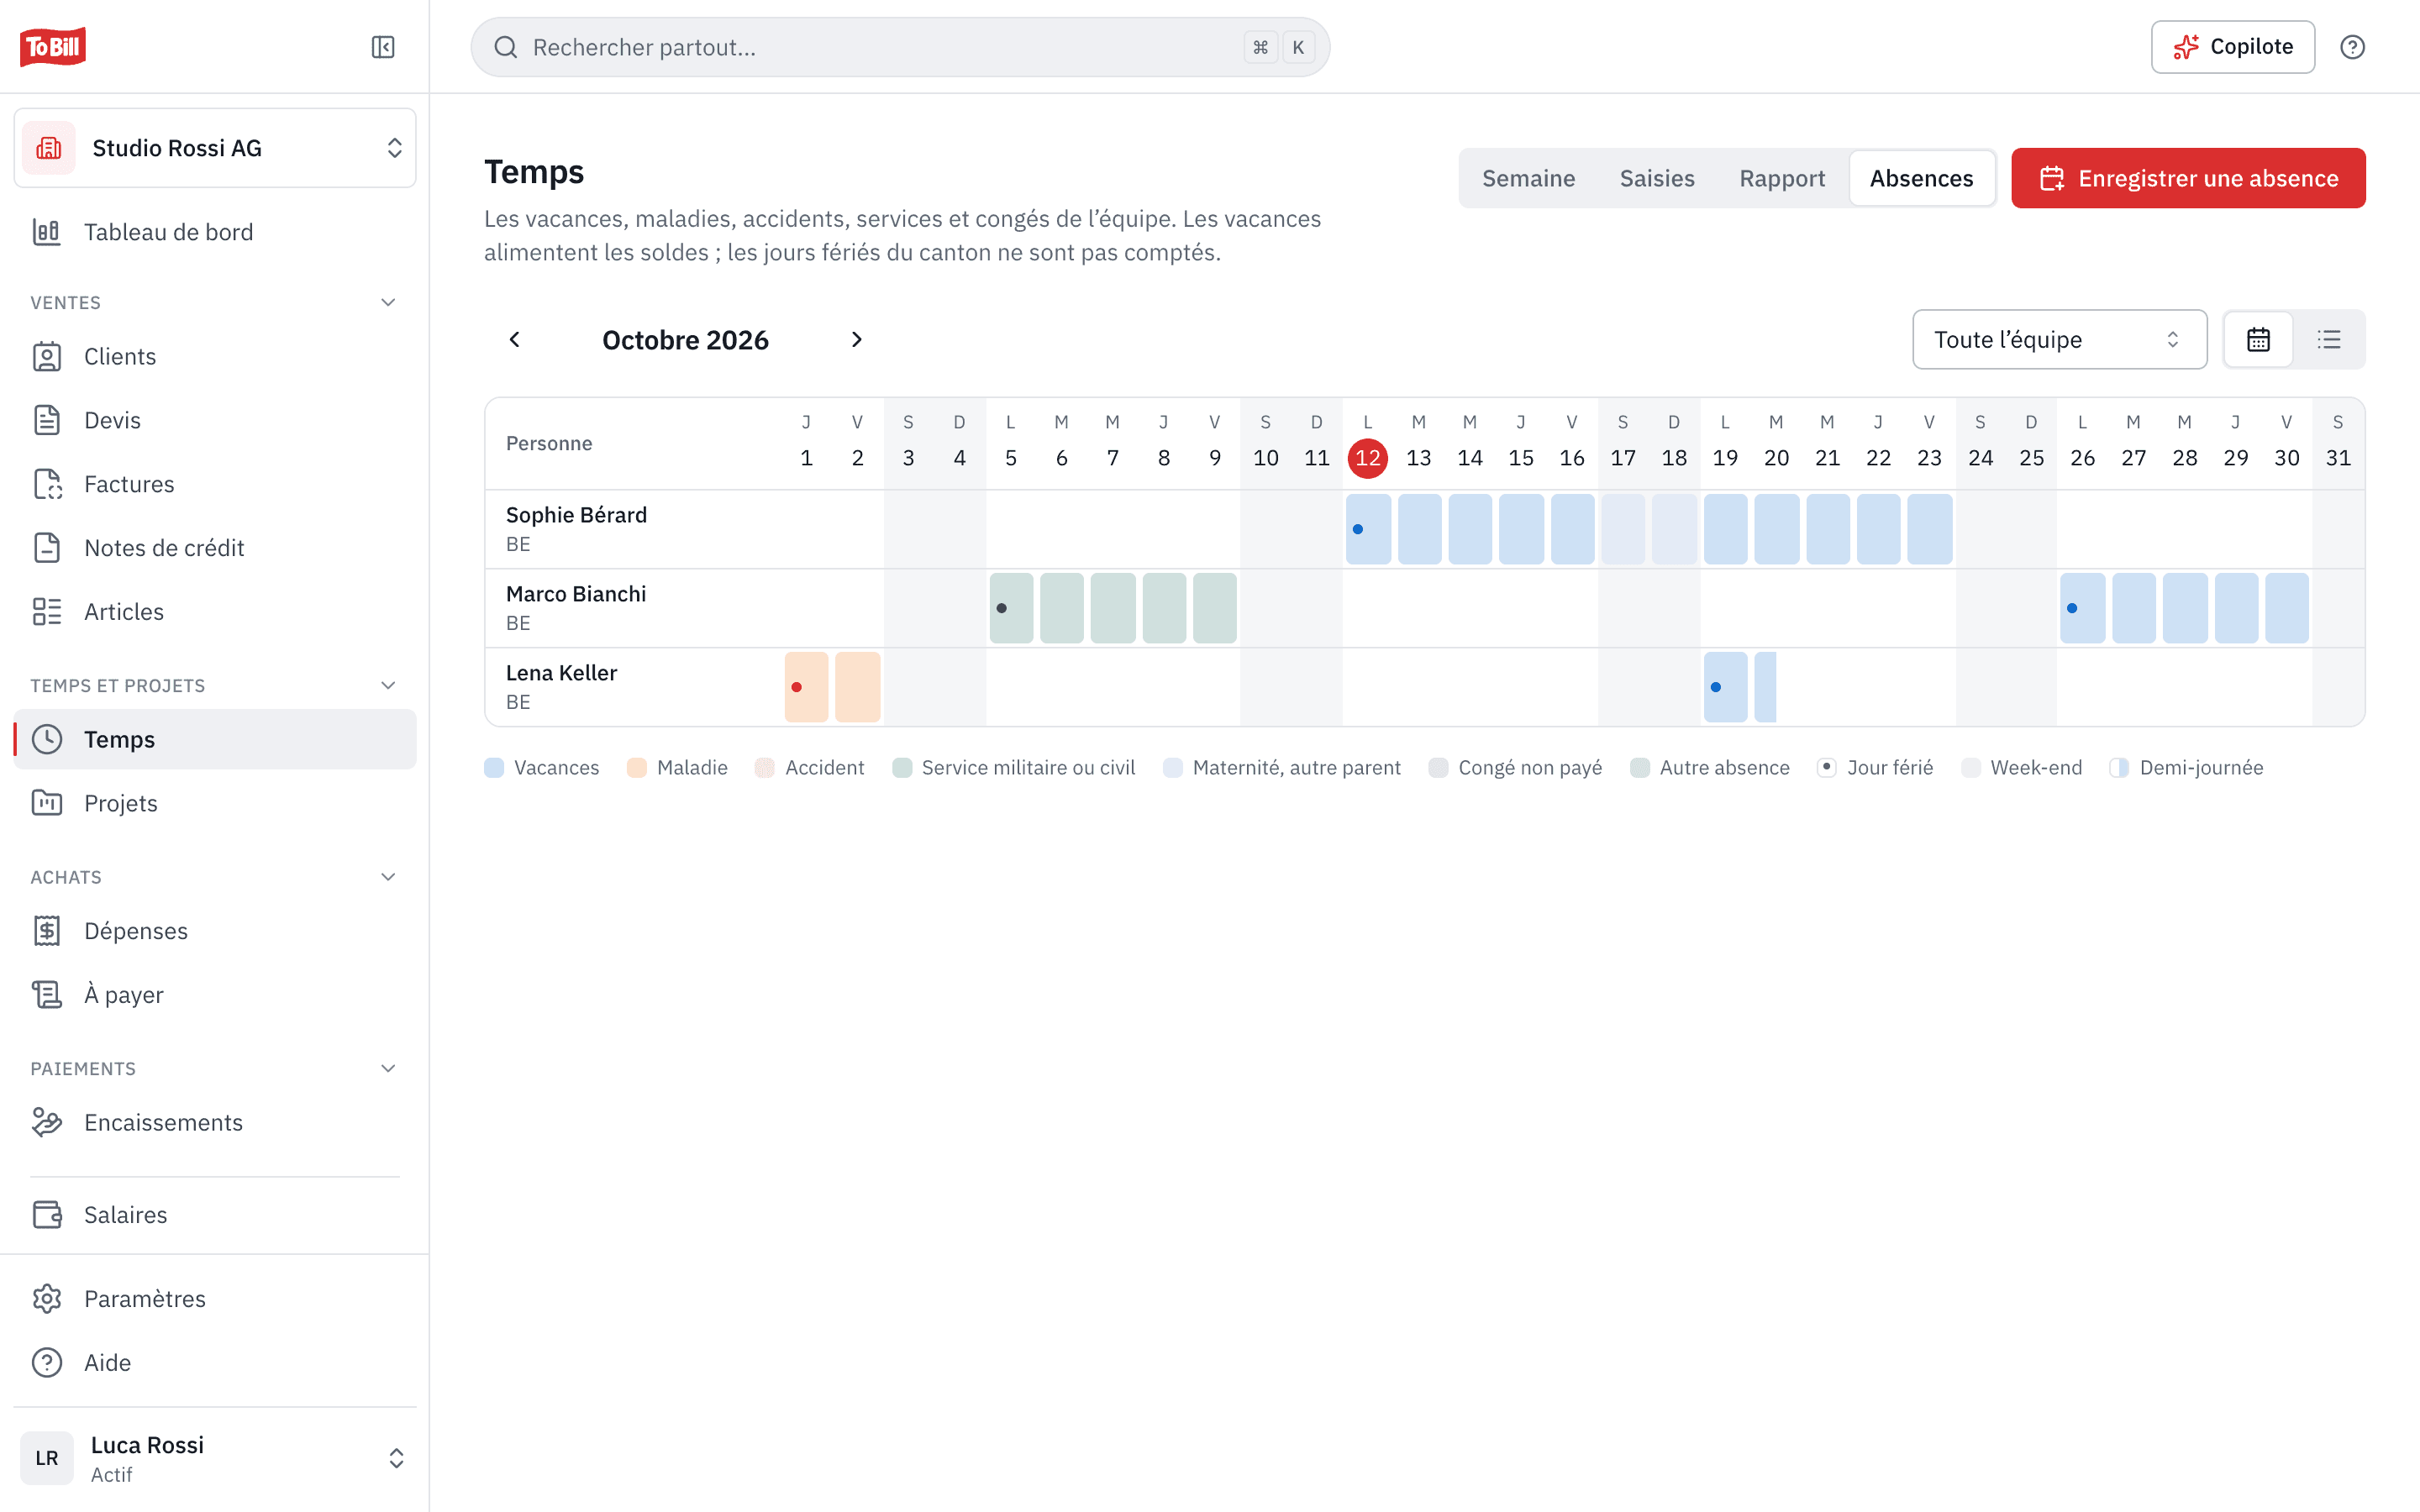This screenshot has height=1512, width=2420.
Task: Select the Absences tab
Action: [1921, 178]
